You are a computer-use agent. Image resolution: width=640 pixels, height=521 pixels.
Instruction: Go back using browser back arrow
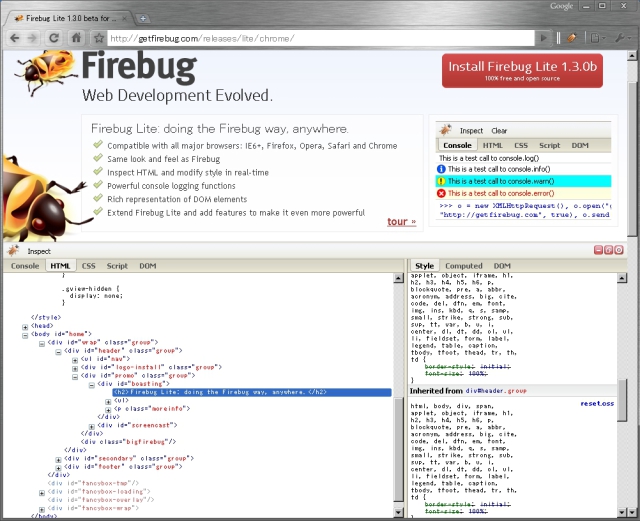(x=15, y=38)
